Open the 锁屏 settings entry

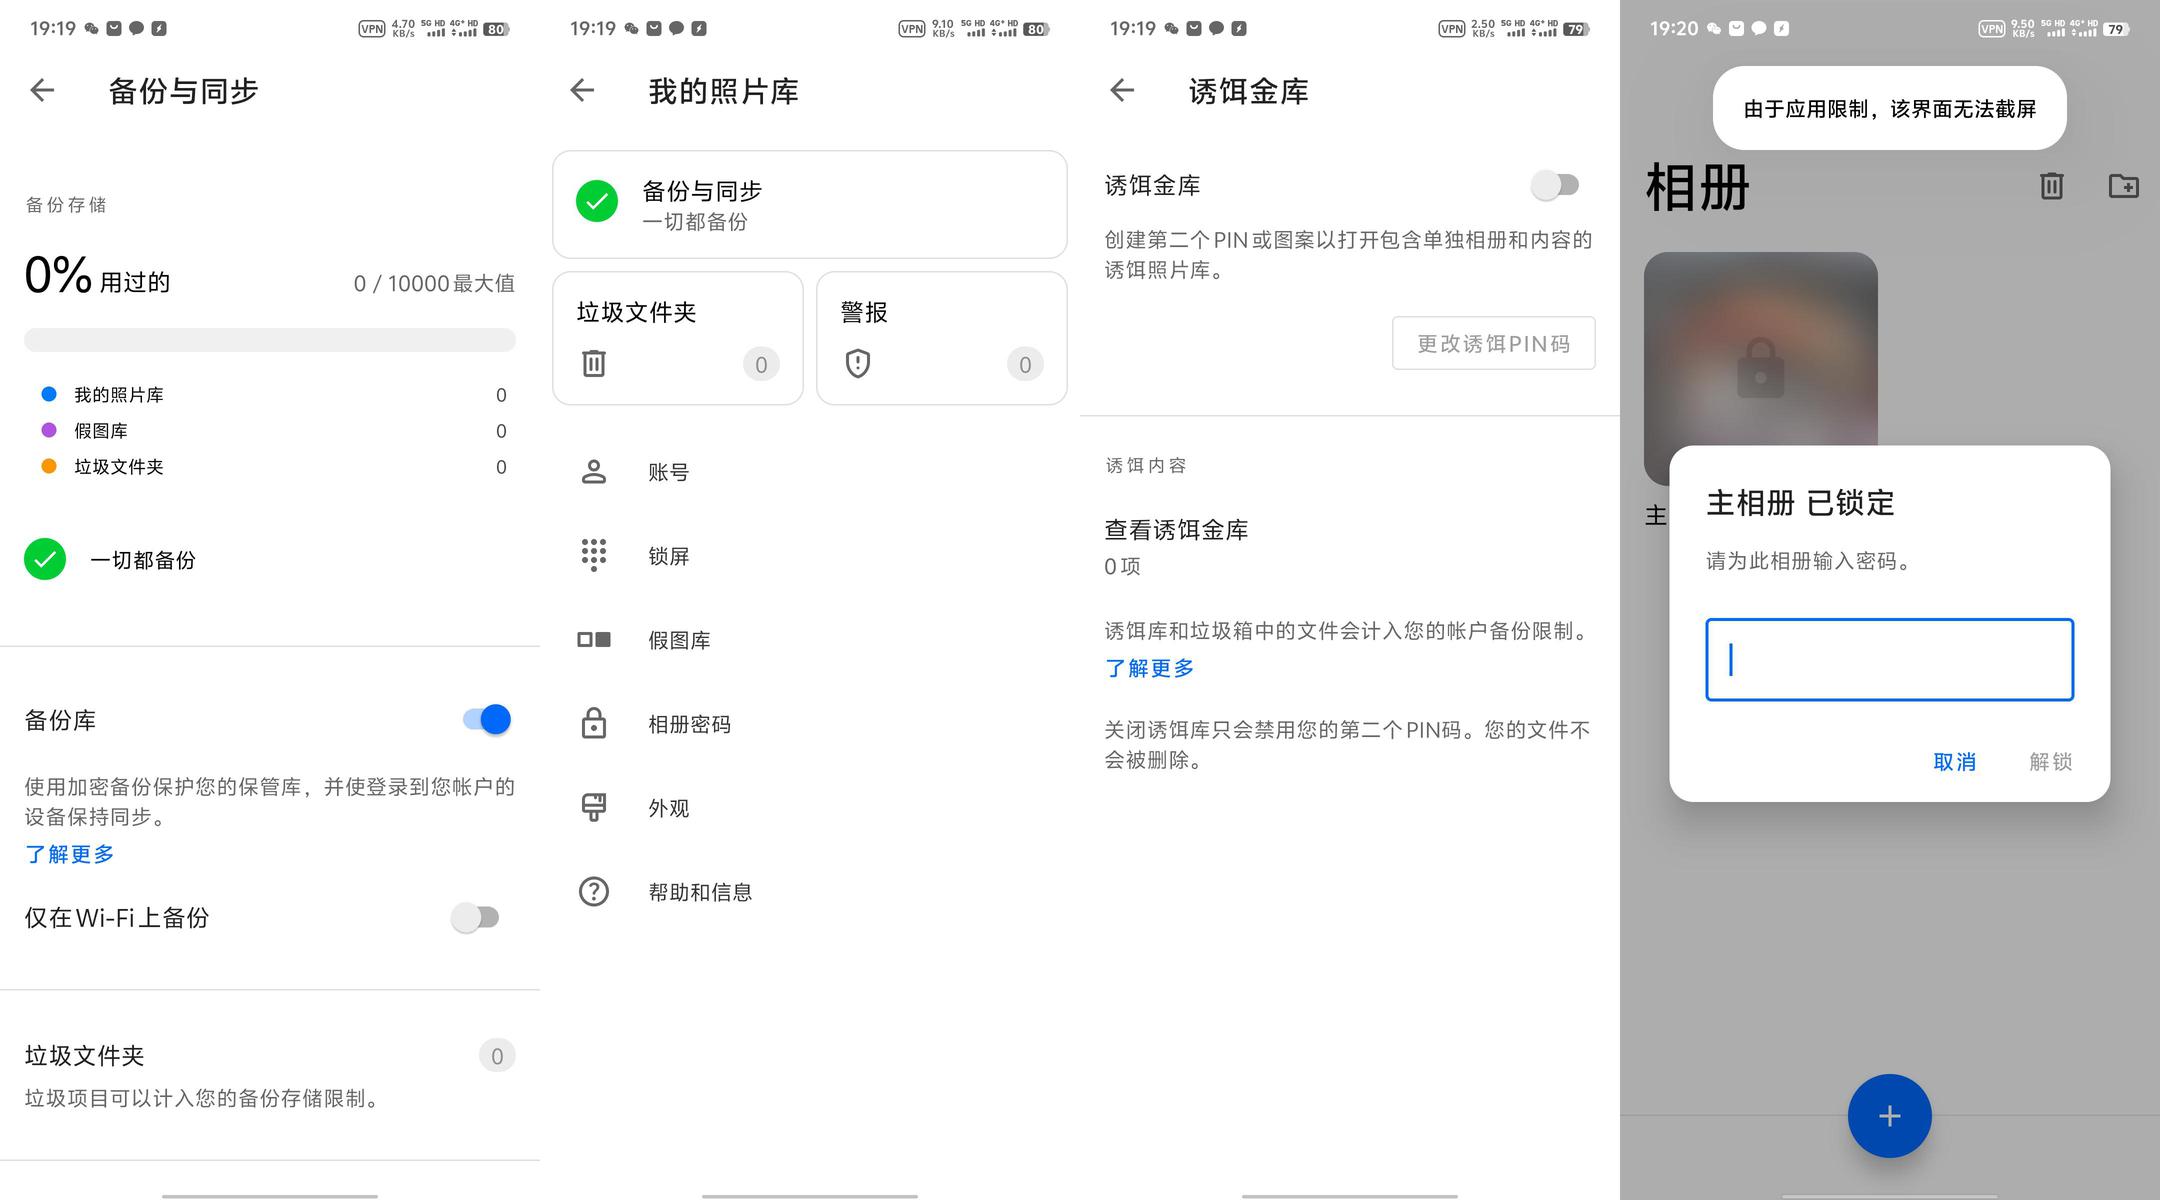pos(668,556)
